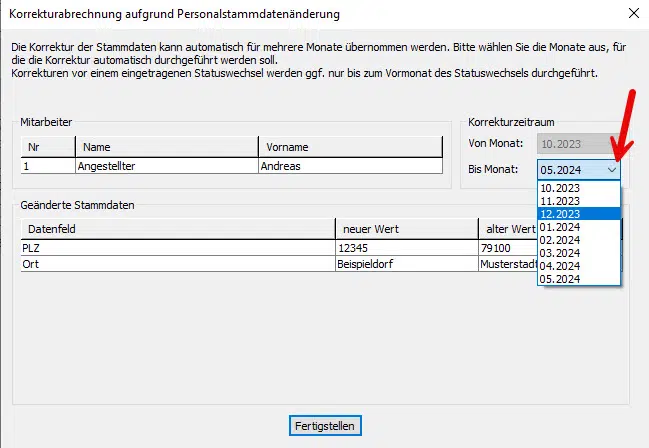The image size is (649, 448).
Task: Click the Vorname column header
Action: (x=348, y=147)
